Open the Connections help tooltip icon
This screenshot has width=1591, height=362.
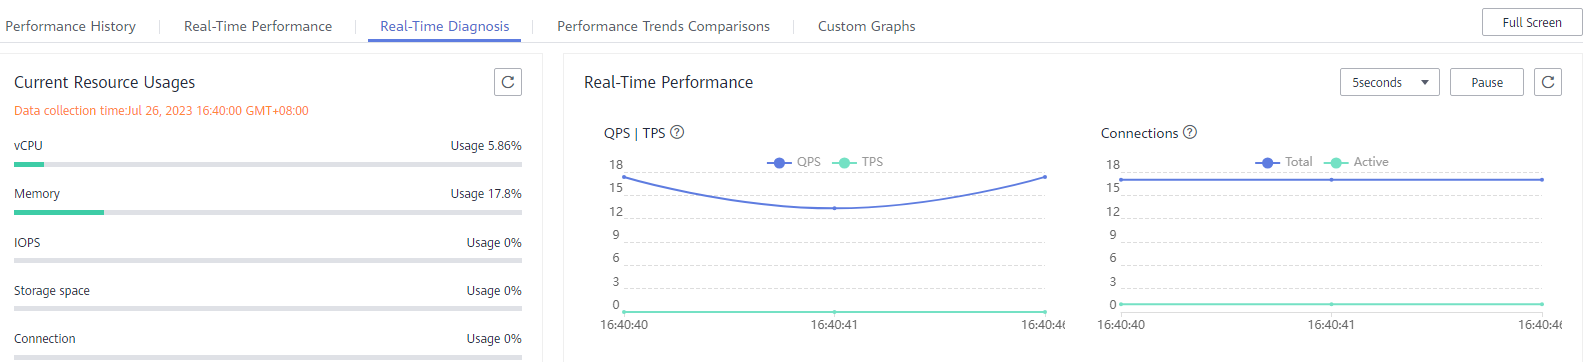(1190, 132)
